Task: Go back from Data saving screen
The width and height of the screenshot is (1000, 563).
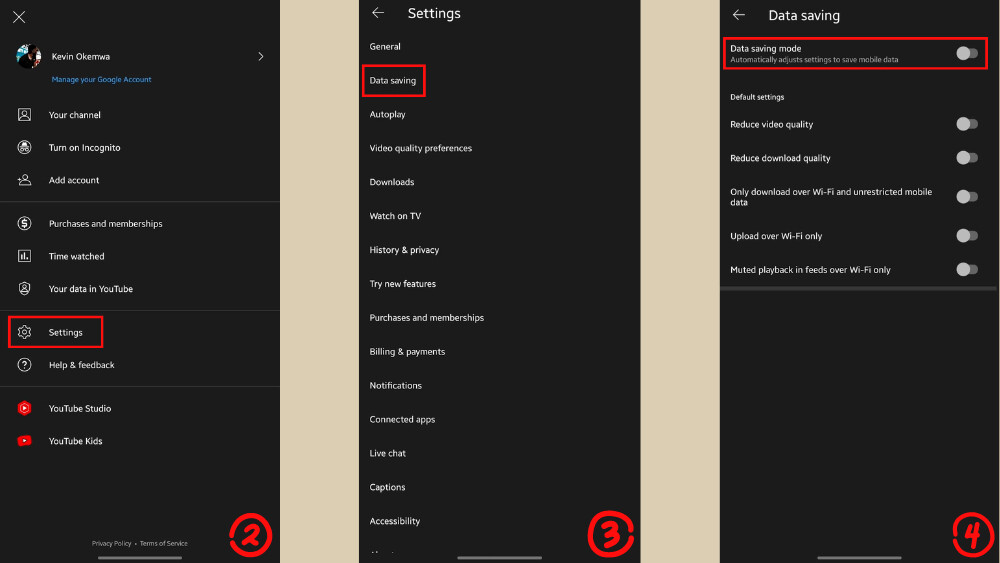Action: pyautogui.click(x=739, y=15)
